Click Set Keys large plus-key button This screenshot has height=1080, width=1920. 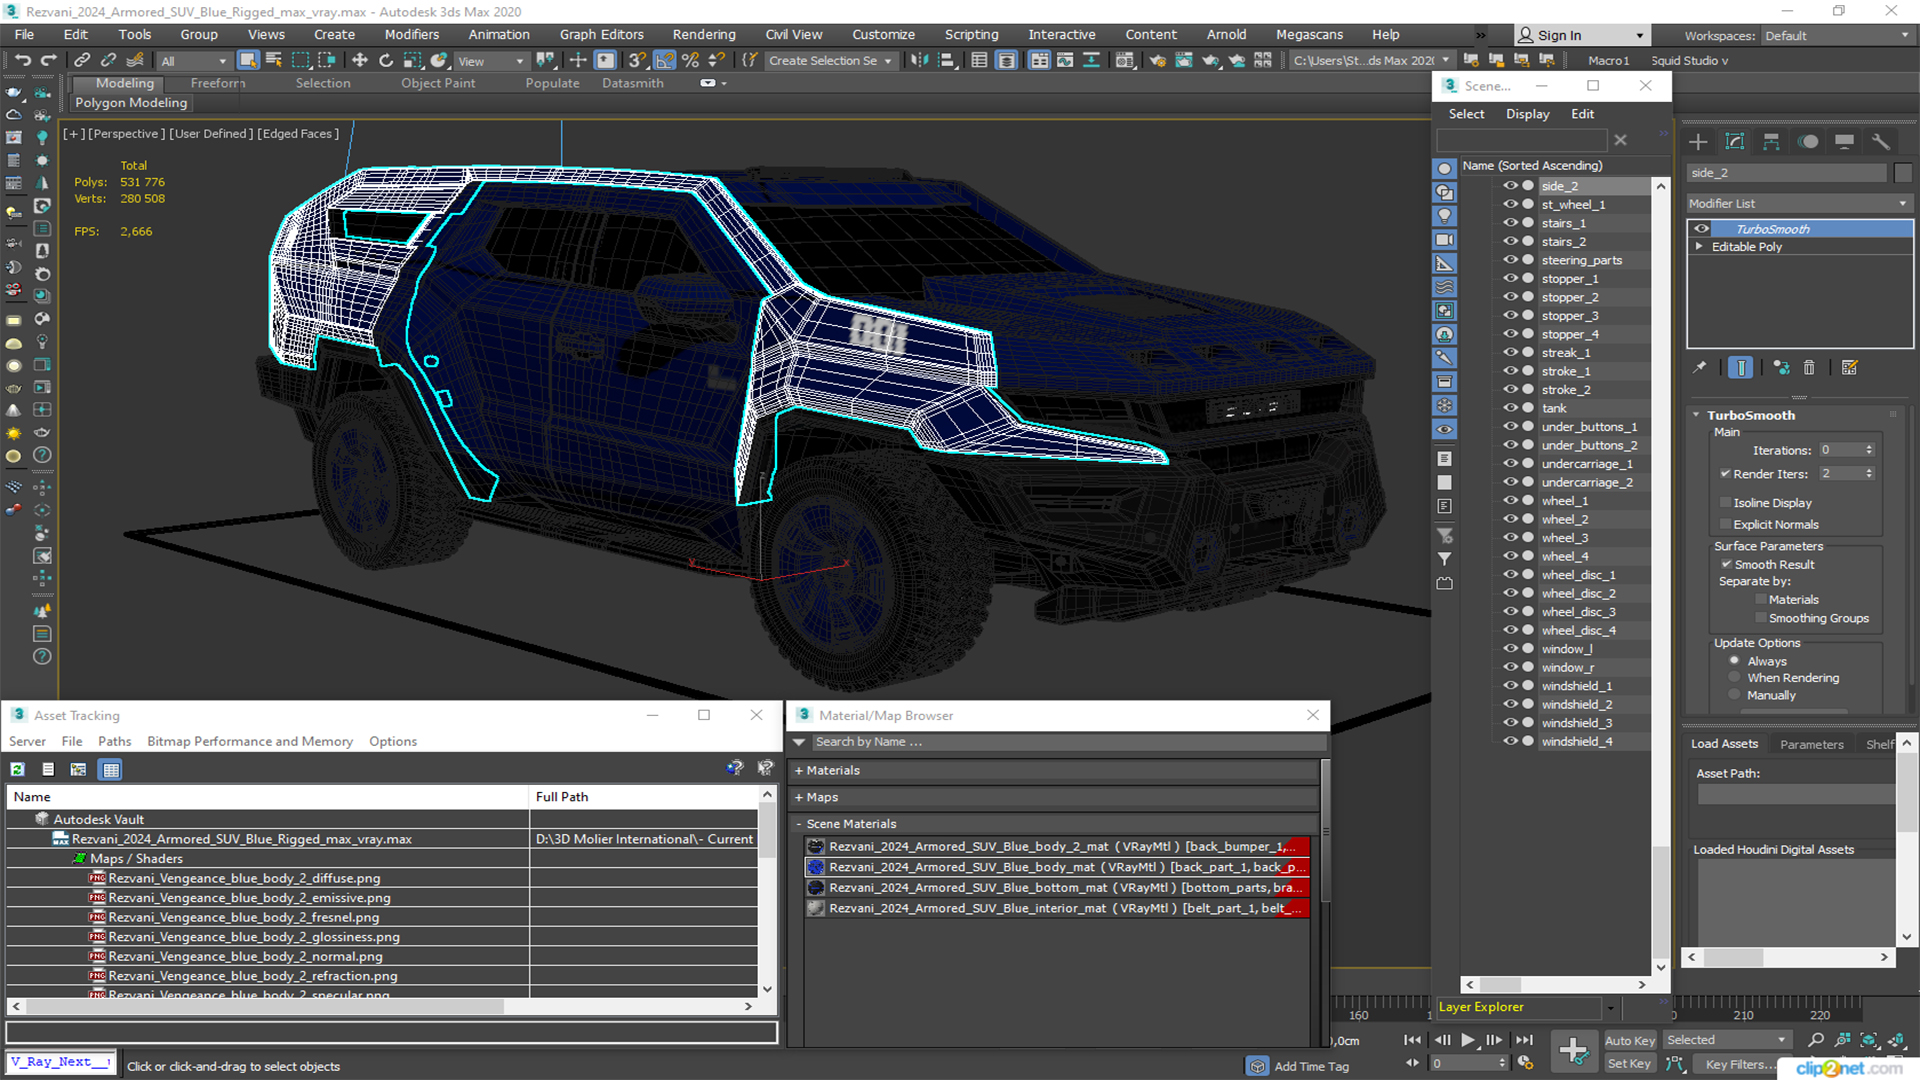[1573, 1051]
